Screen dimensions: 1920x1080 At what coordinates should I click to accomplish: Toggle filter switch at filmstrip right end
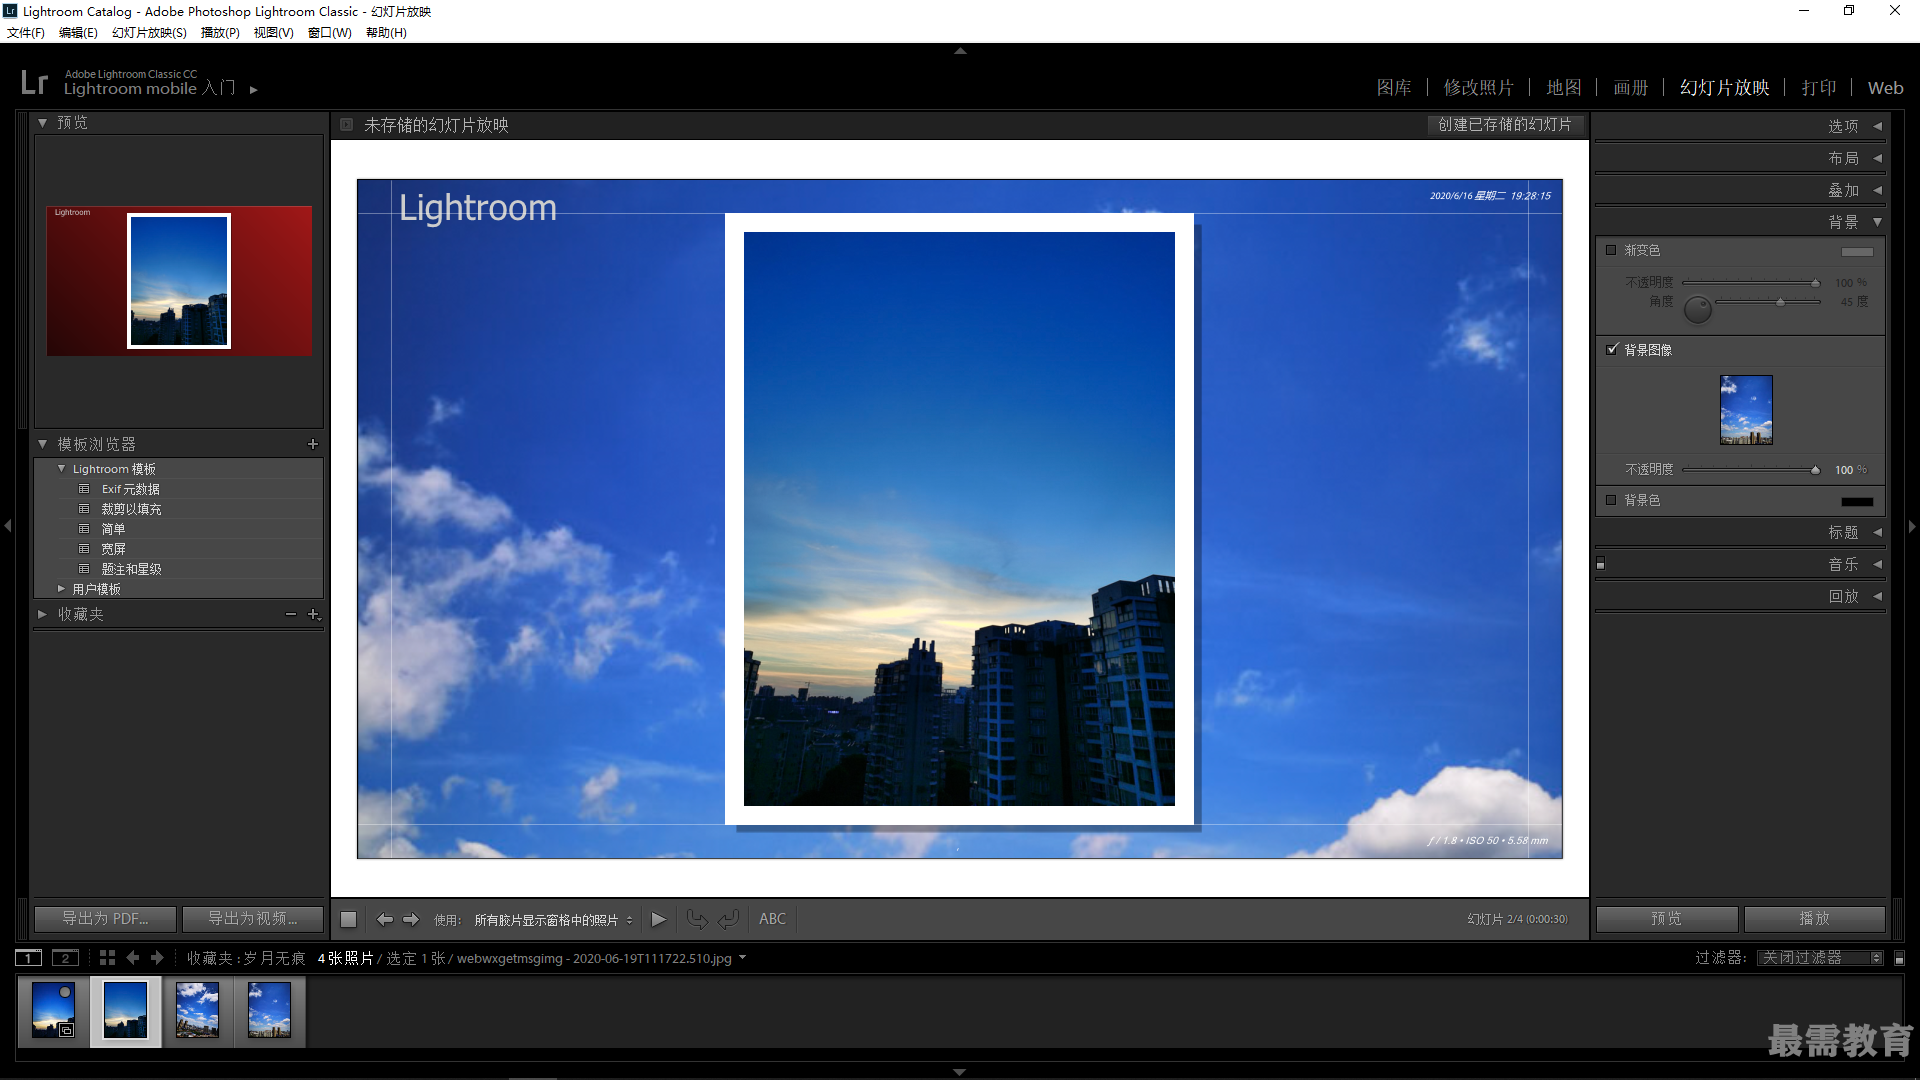pyautogui.click(x=1899, y=958)
